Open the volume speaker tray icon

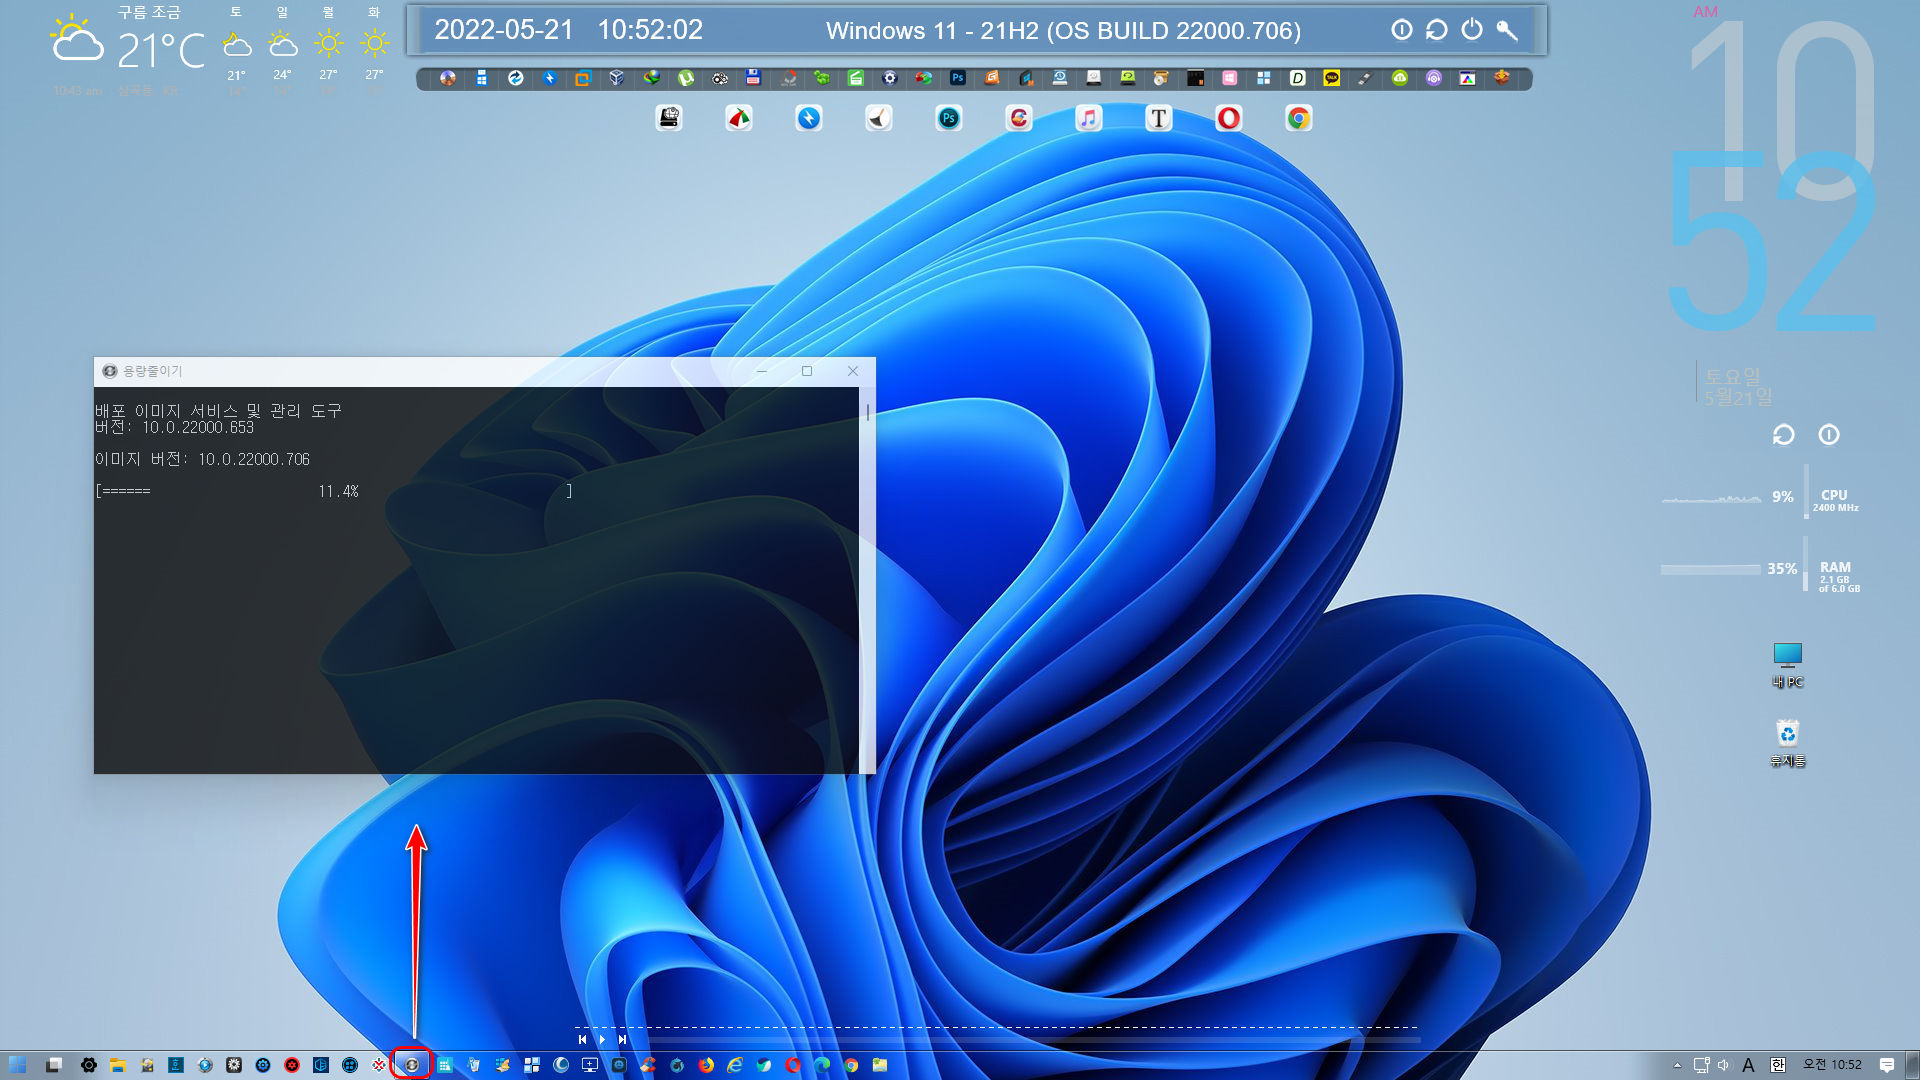click(x=1723, y=1065)
